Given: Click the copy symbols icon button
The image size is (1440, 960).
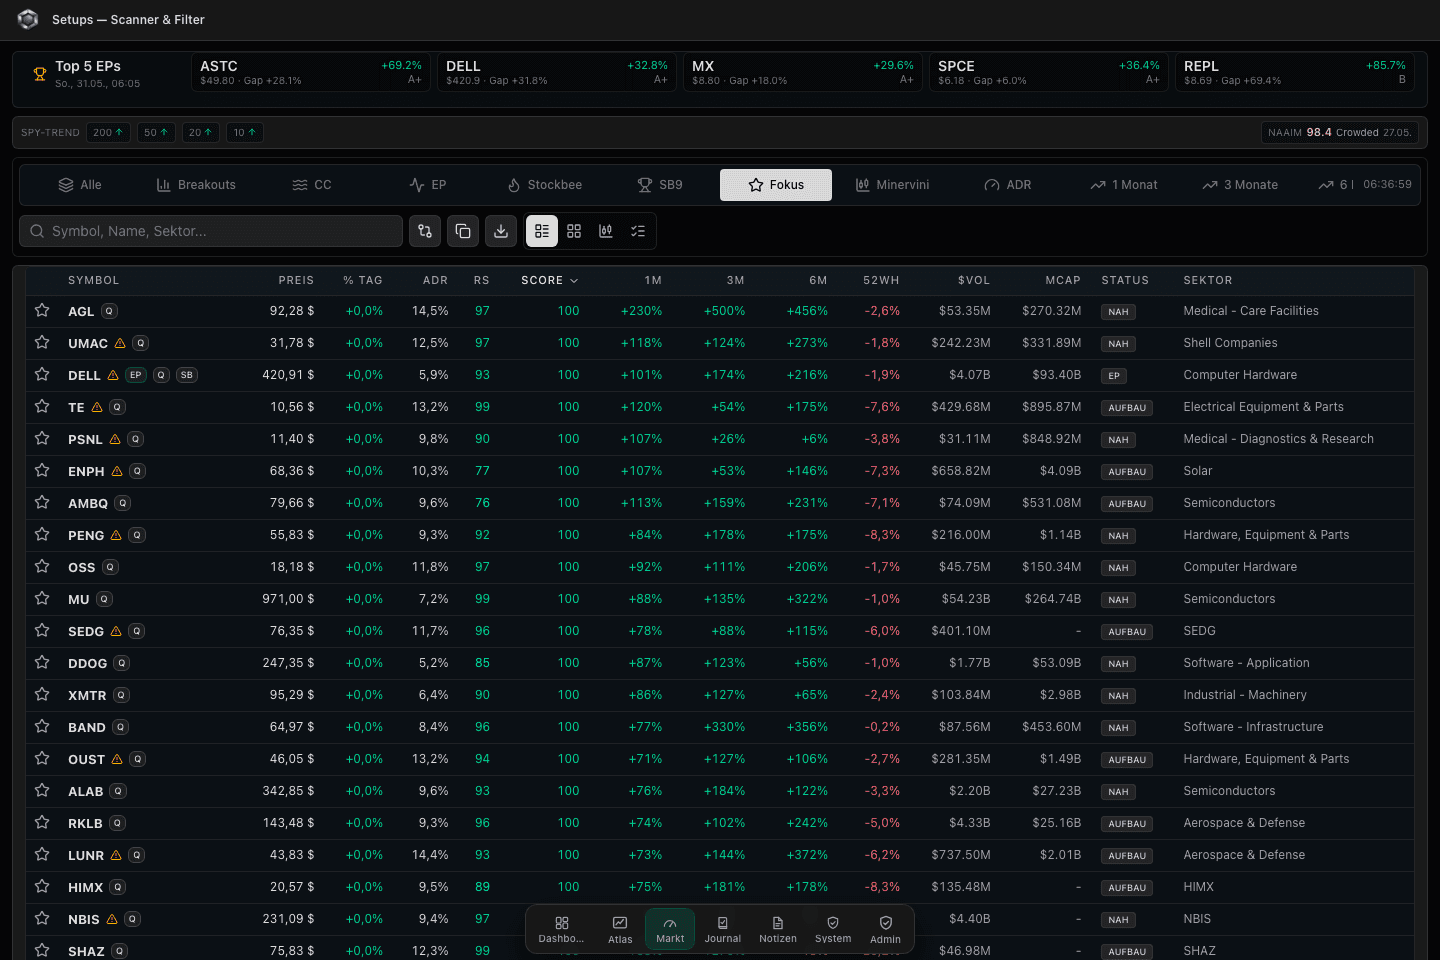Looking at the screenshot, I should 463,231.
